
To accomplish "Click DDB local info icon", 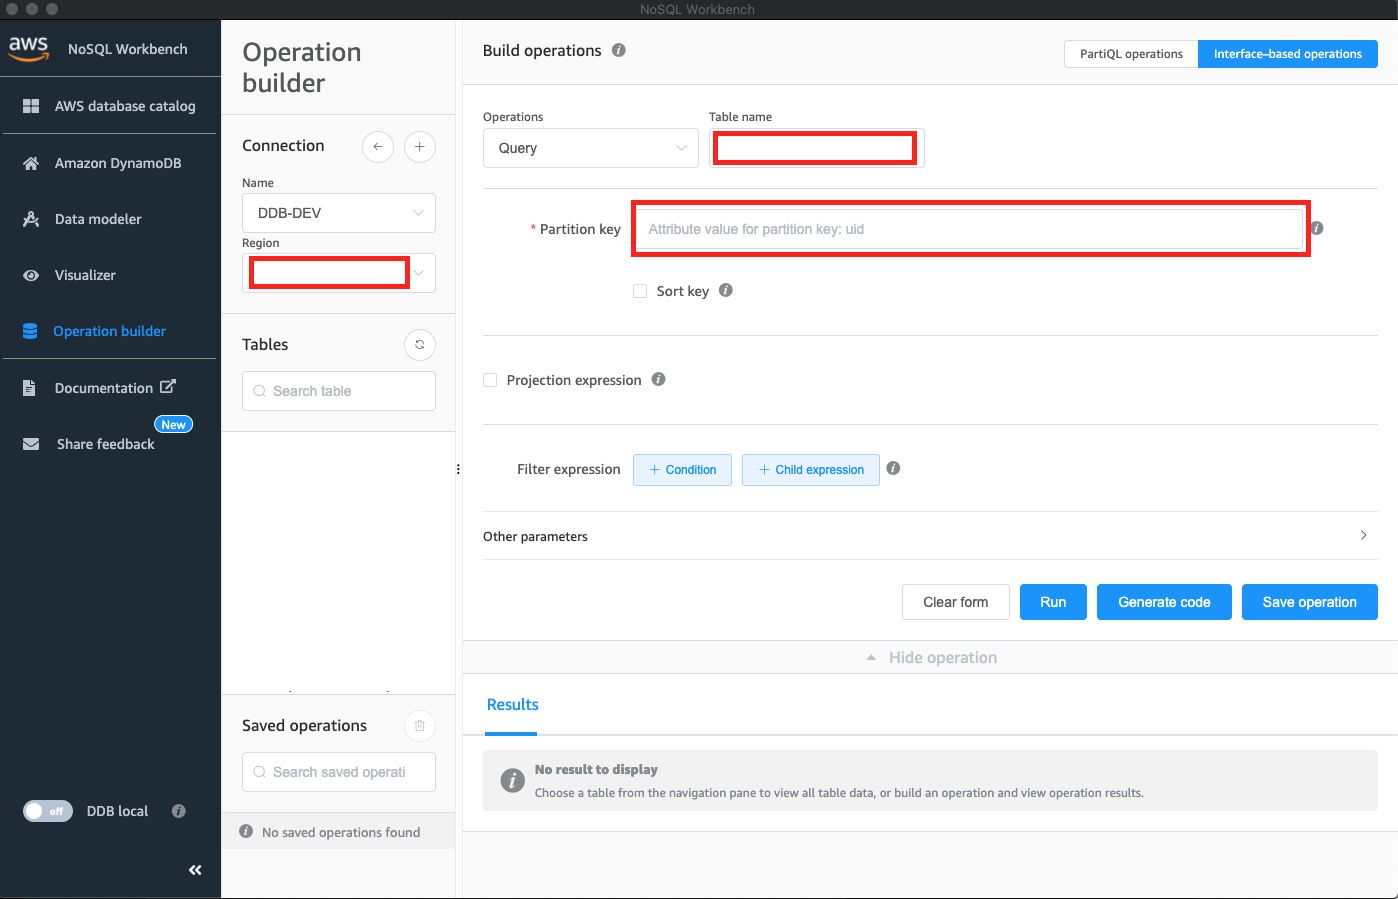I will point(179,811).
